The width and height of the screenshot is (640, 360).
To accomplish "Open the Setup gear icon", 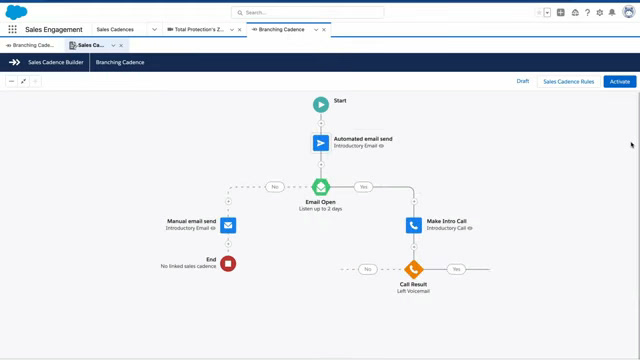I will [600, 13].
